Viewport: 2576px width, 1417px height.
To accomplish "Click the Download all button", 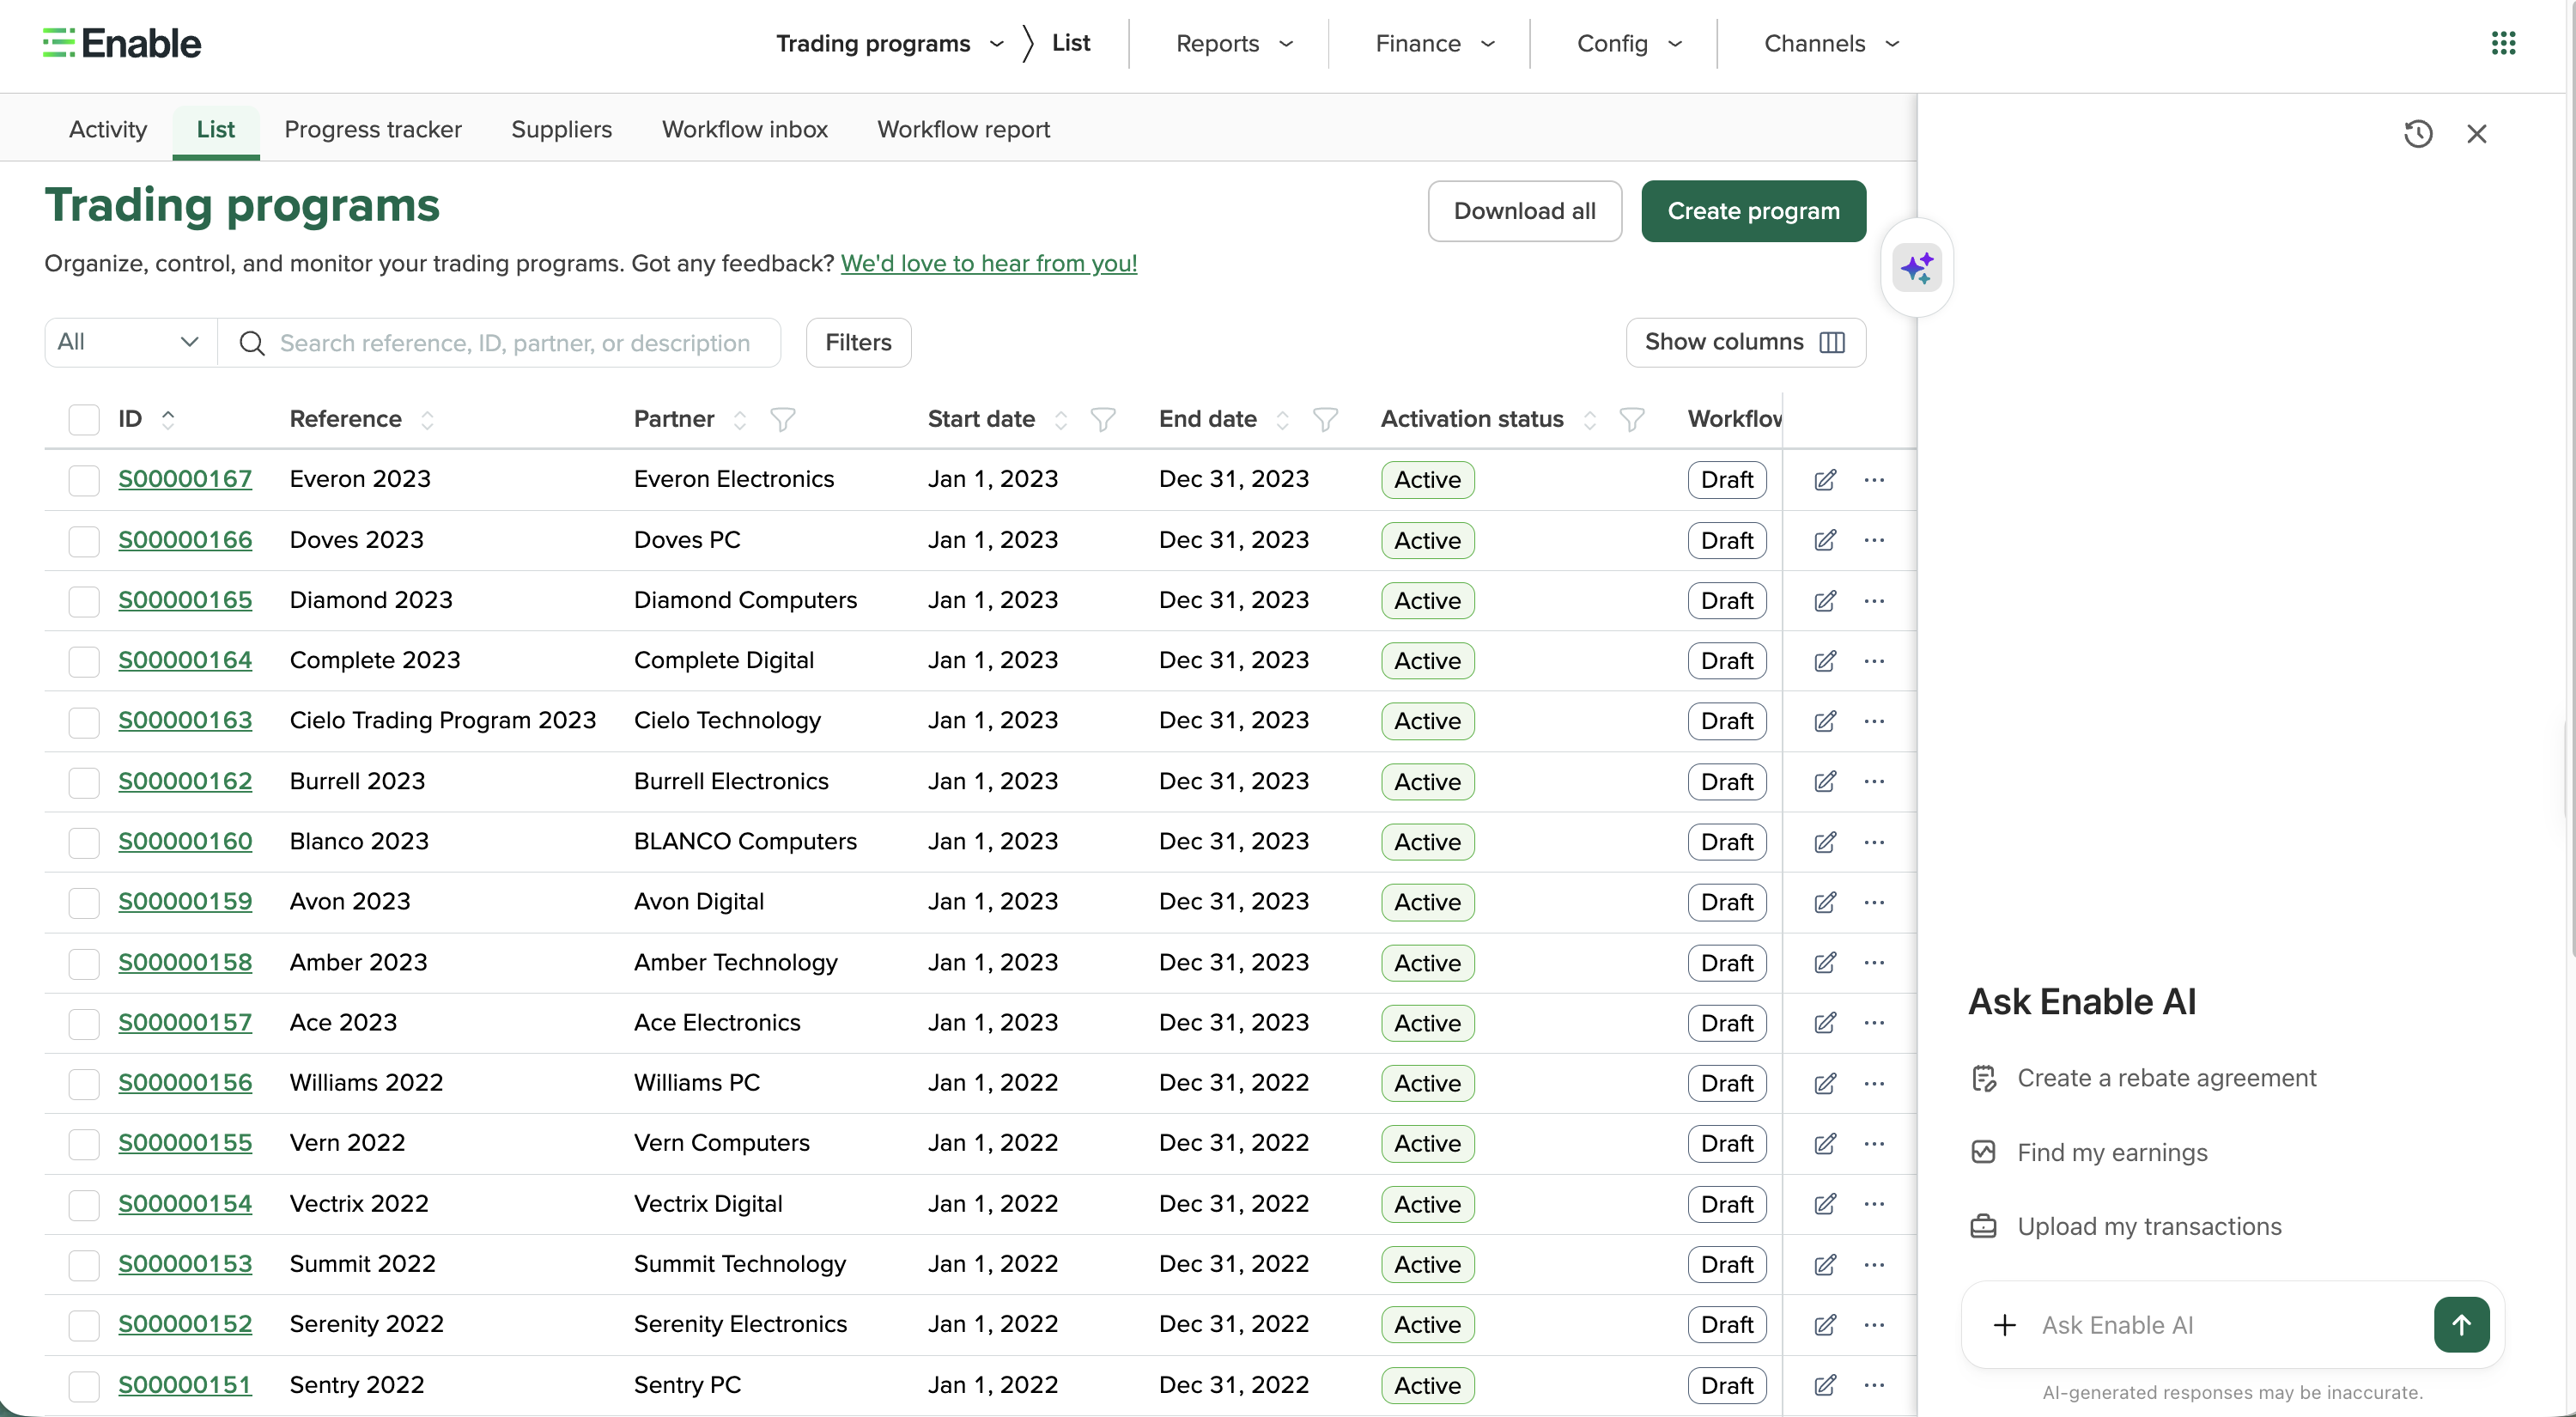I will click(x=1524, y=211).
